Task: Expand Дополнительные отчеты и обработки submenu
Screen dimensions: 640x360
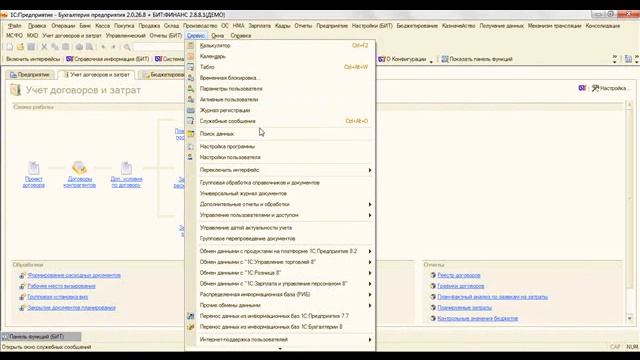Action: (280, 204)
